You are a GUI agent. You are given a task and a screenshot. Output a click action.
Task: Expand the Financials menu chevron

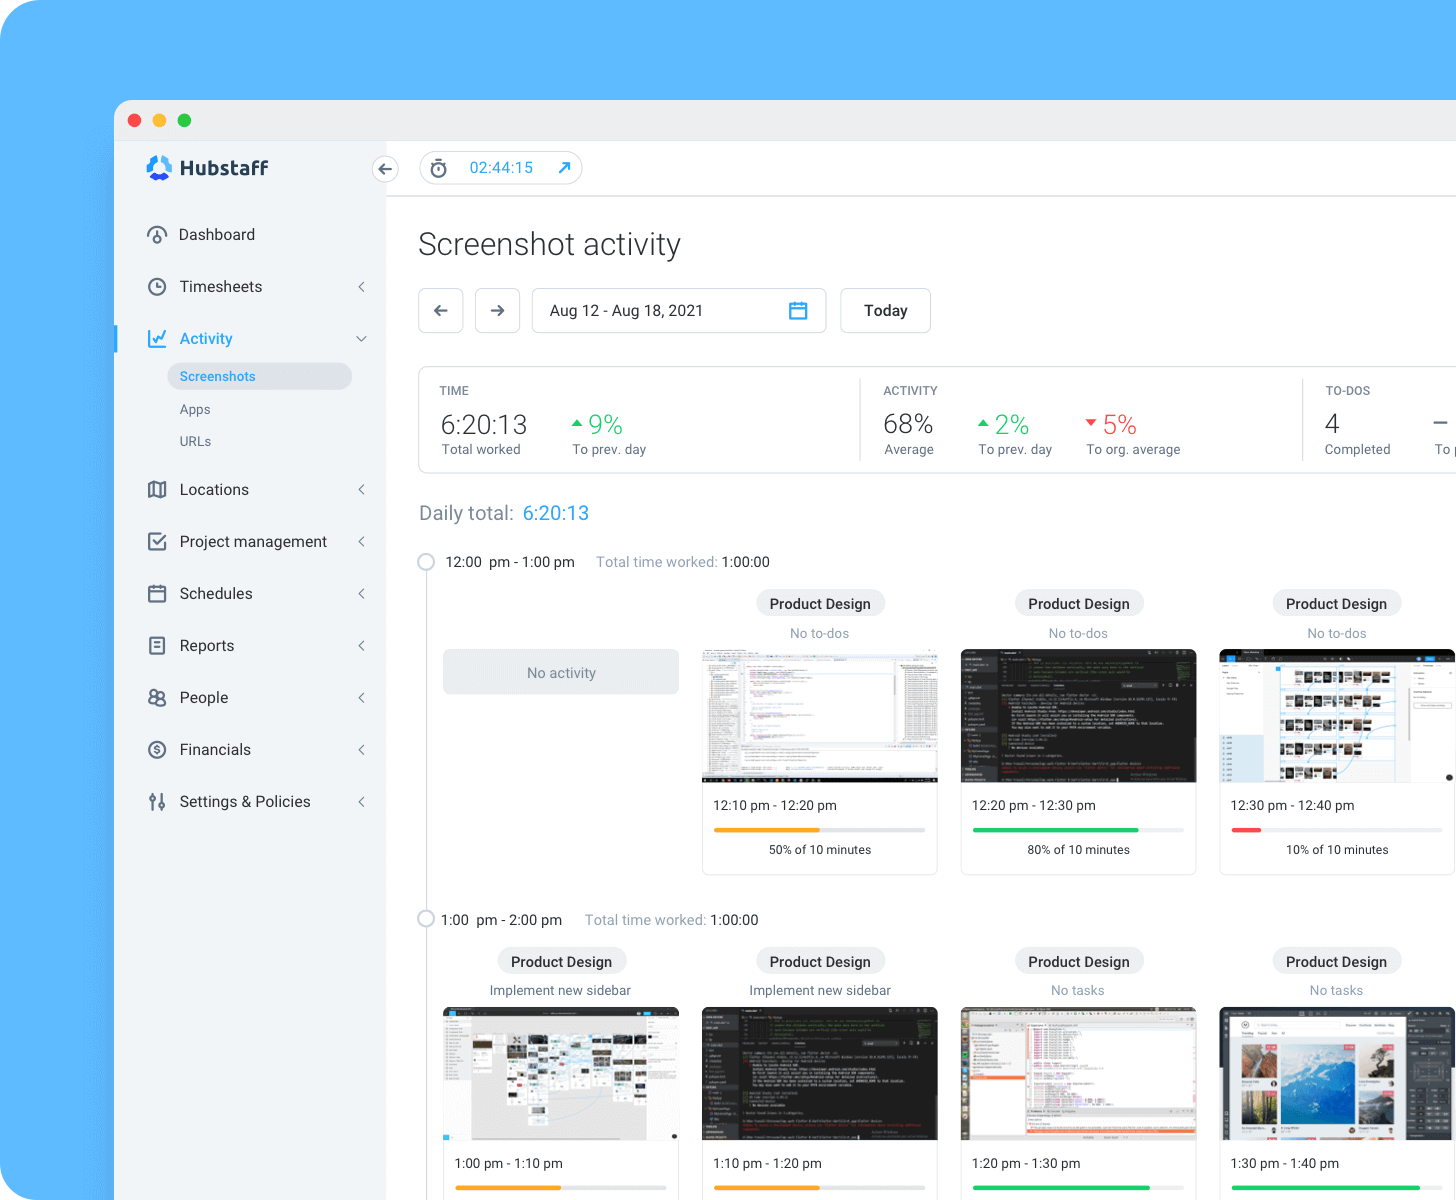362,750
